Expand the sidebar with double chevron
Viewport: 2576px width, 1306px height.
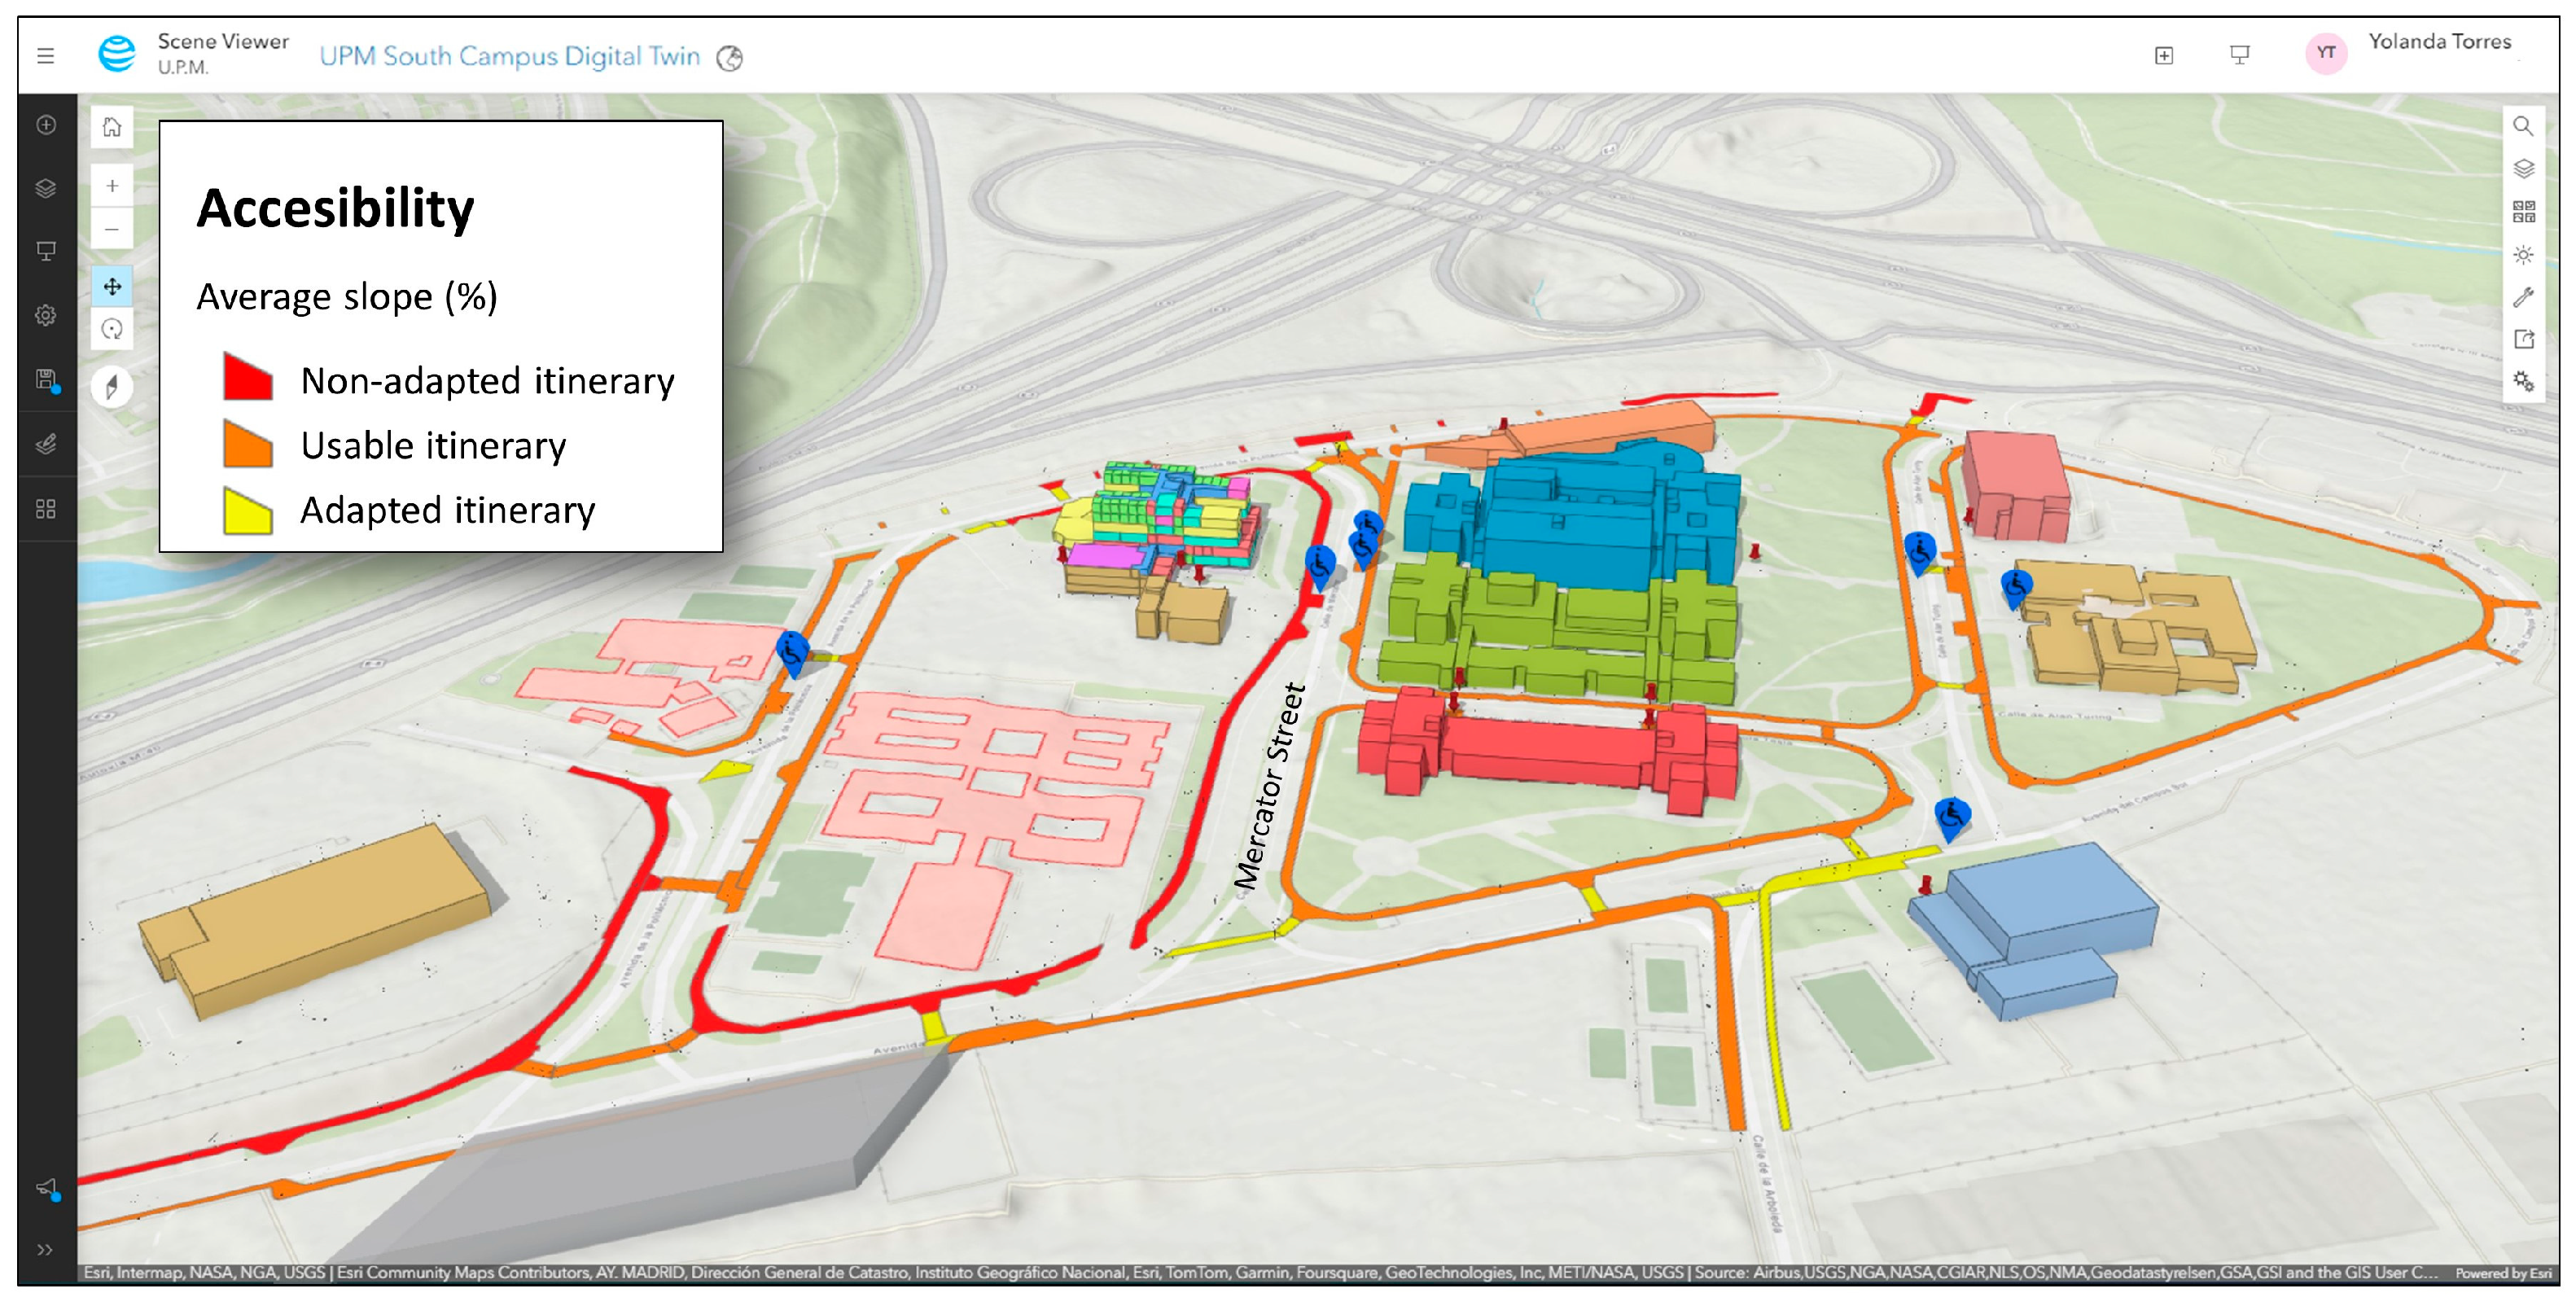click(45, 1249)
